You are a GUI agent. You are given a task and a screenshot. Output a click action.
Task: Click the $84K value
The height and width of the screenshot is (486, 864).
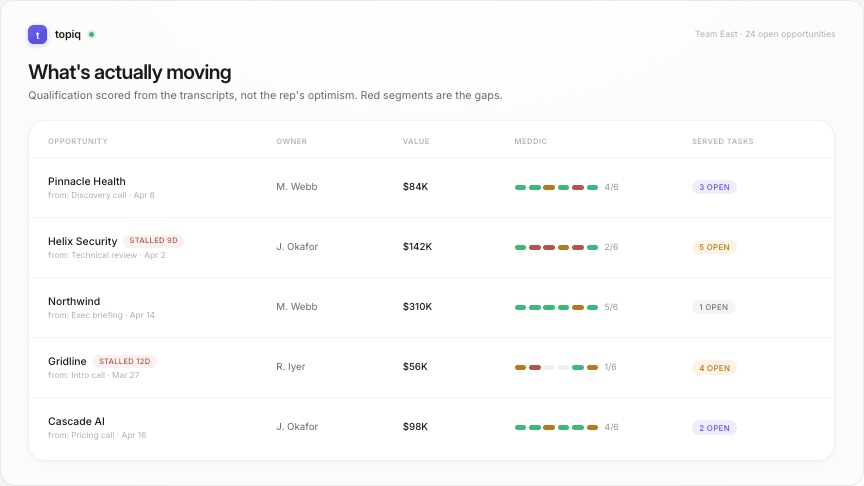pyautogui.click(x=415, y=187)
